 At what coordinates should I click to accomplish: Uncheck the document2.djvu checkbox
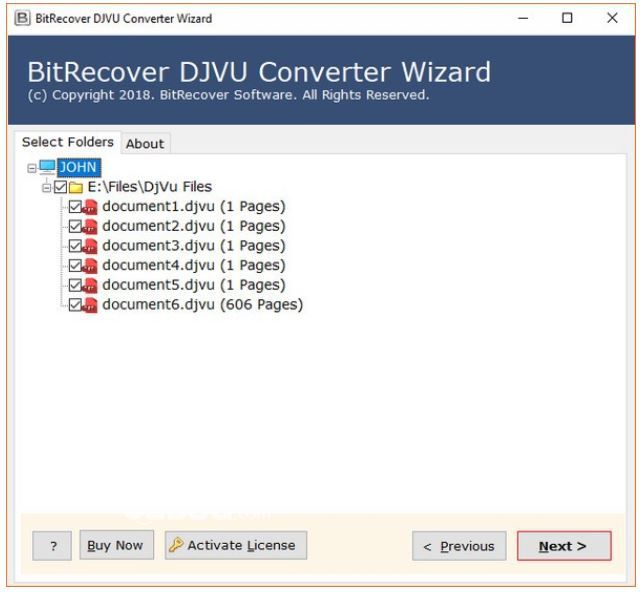75,226
